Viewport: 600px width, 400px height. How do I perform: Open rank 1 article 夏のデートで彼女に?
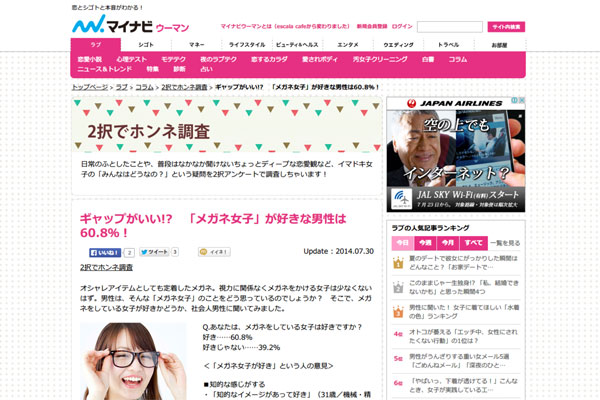click(x=463, y=263)
